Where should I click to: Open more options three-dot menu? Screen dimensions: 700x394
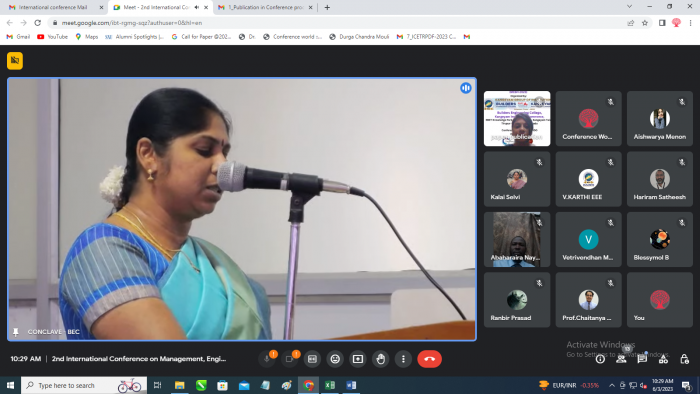coord(403,359)
